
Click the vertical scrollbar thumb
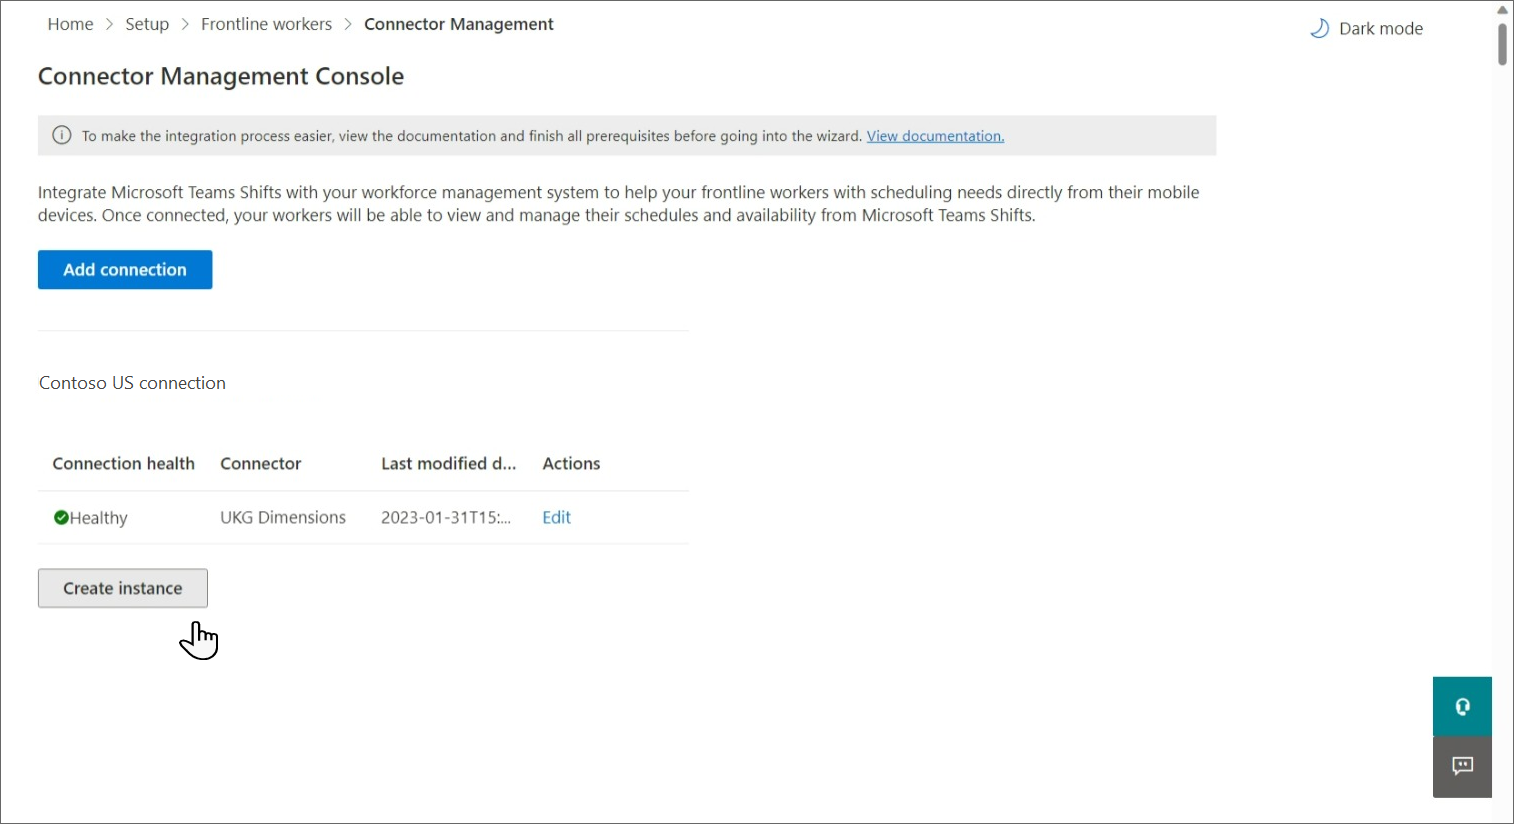1502,44
